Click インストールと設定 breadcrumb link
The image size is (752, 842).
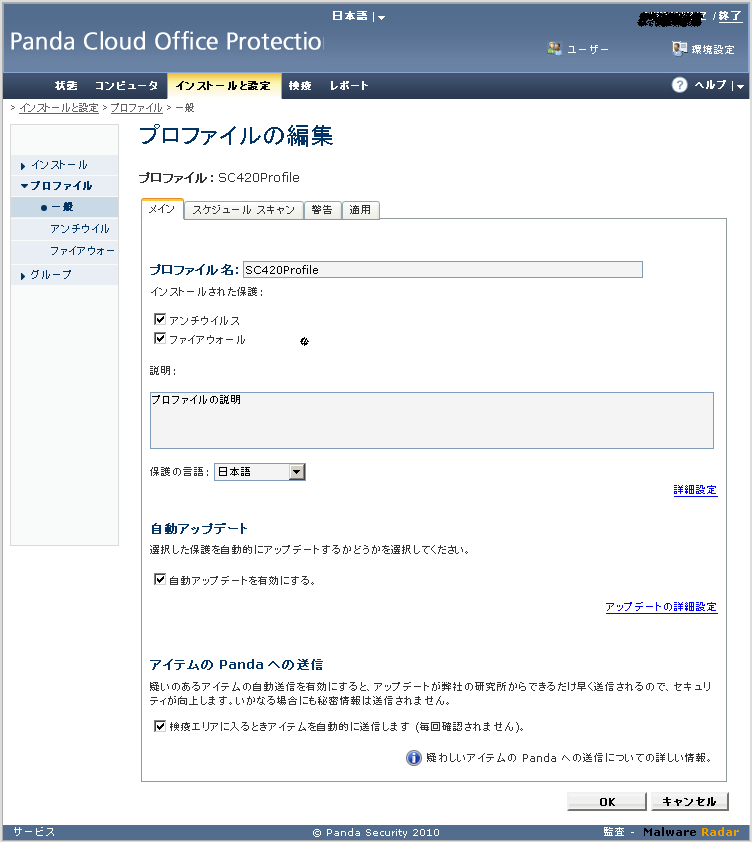59,108
